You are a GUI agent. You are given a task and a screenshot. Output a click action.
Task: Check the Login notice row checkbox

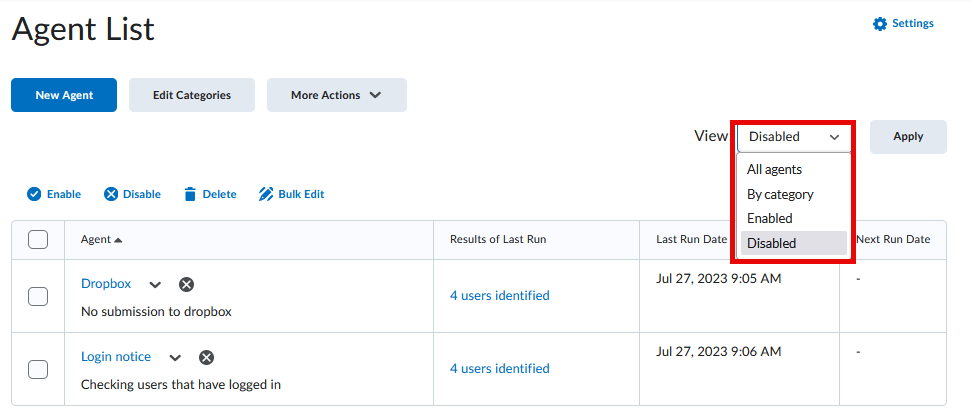tap(38, 369)
